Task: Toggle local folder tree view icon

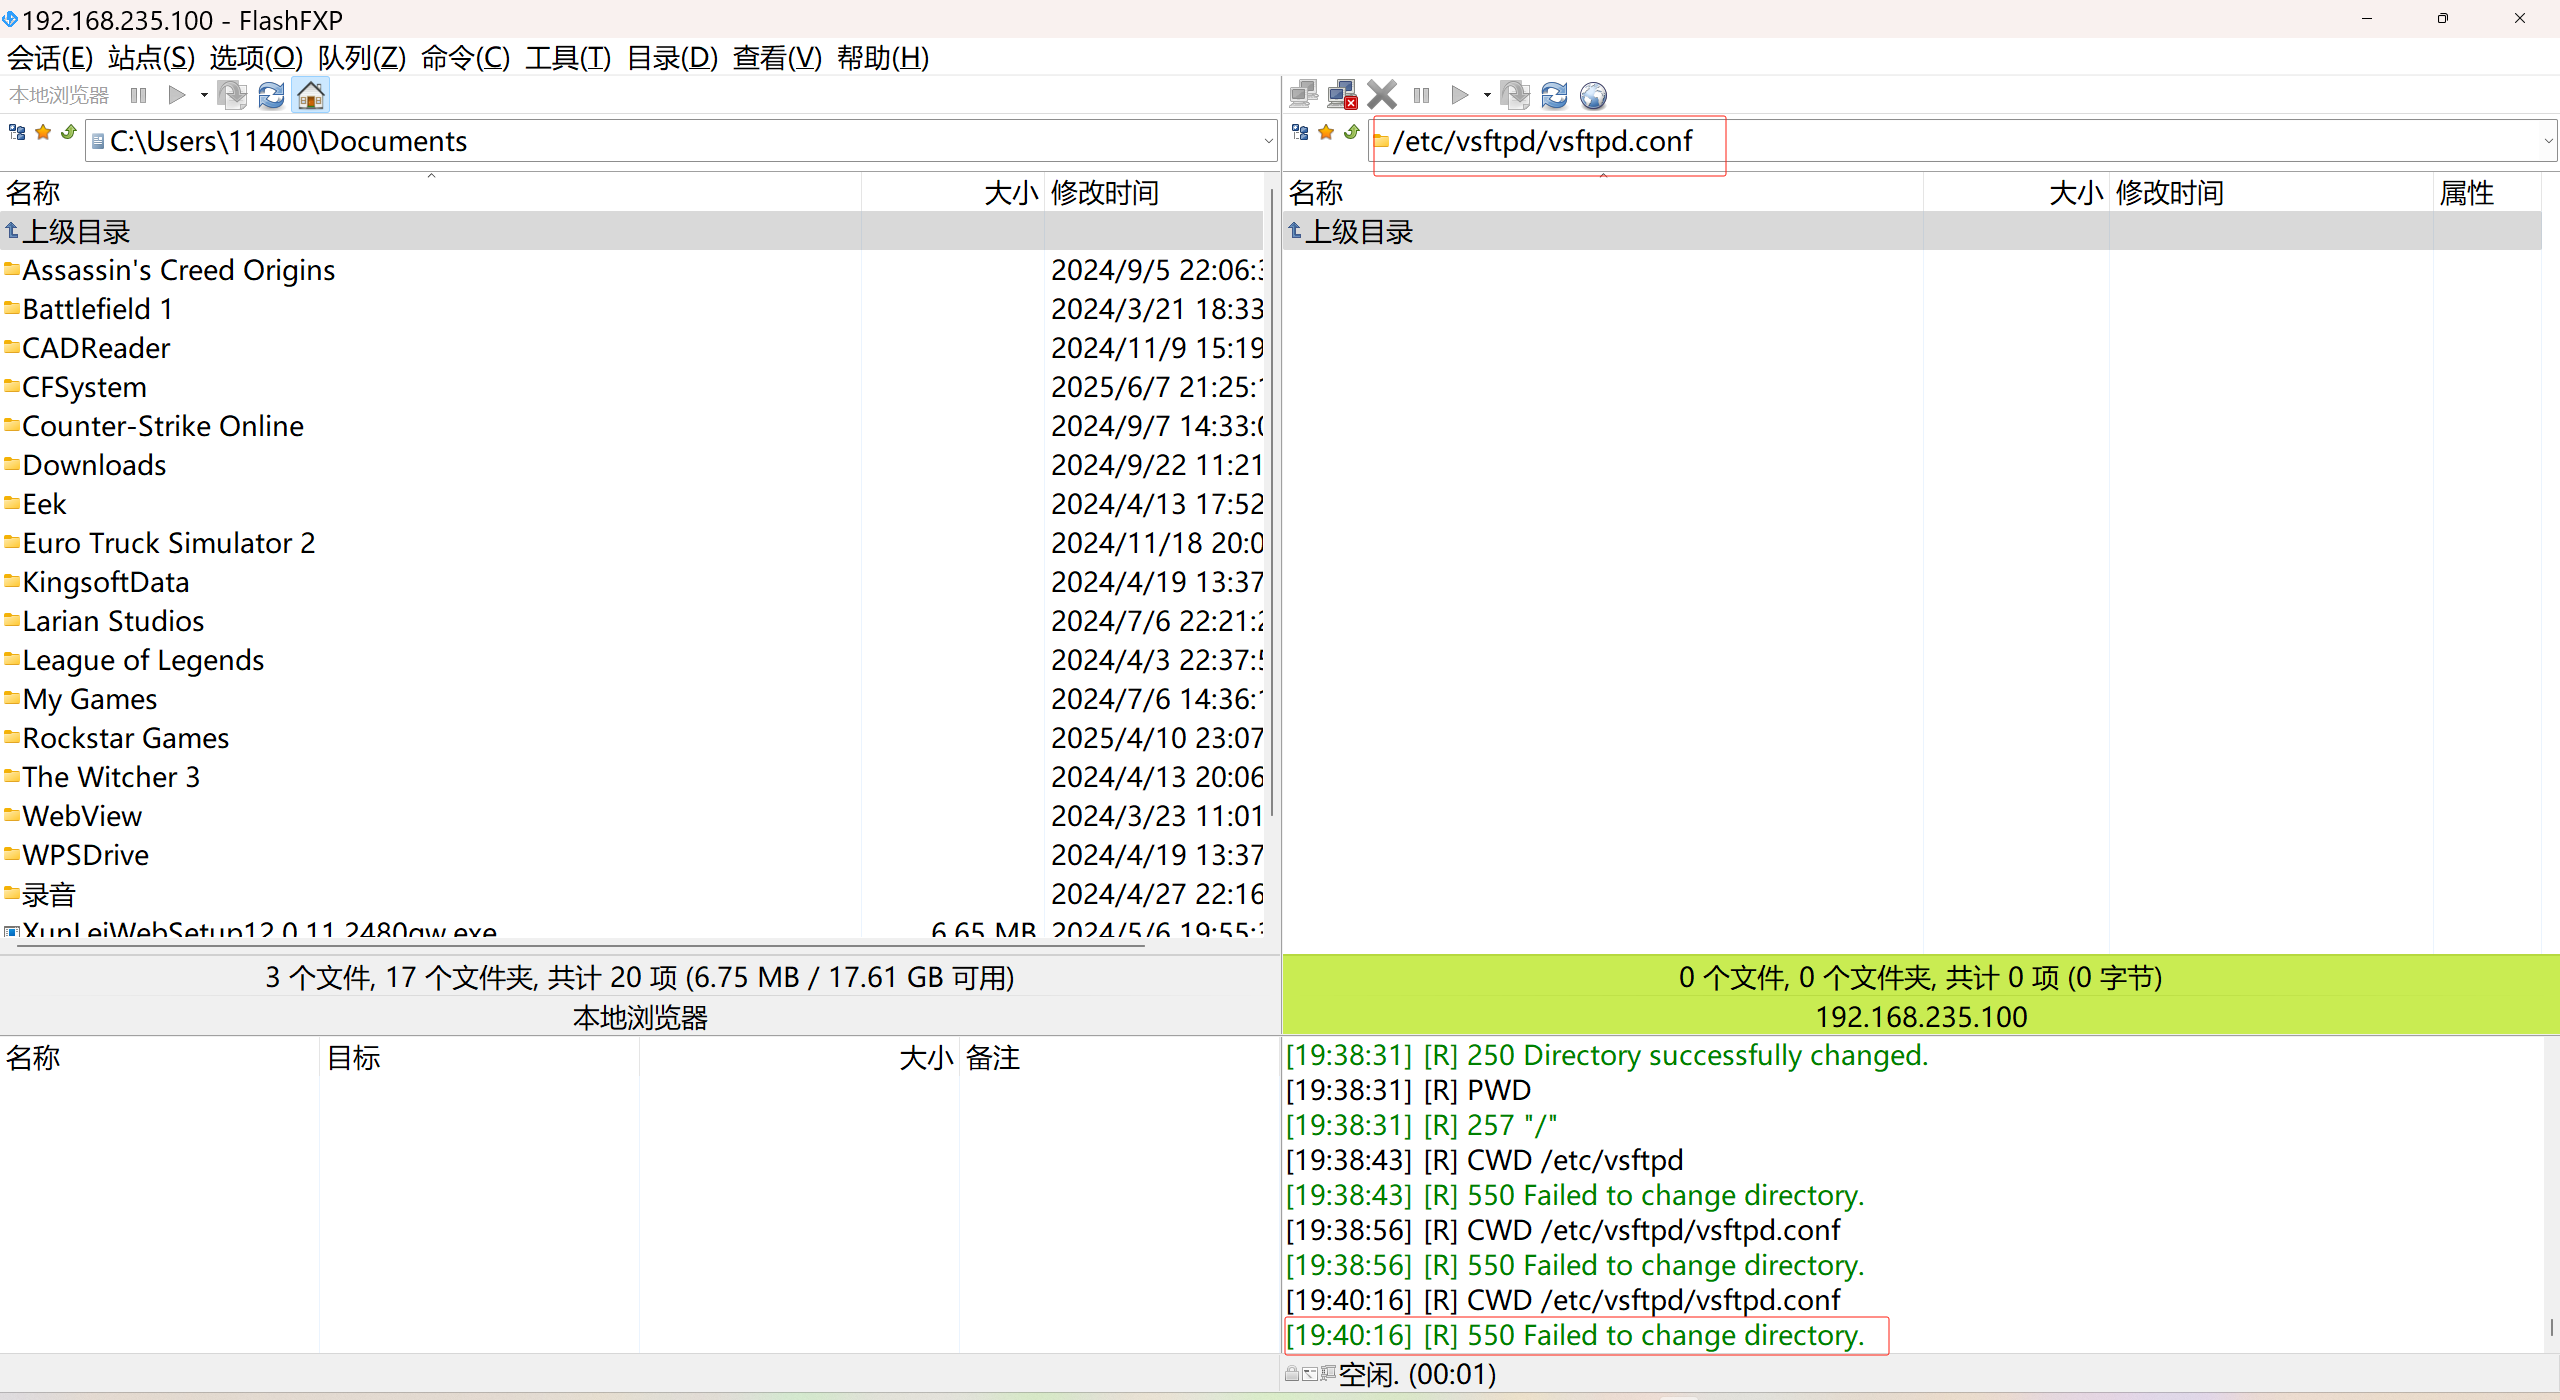Action: [x=17, y=132]
